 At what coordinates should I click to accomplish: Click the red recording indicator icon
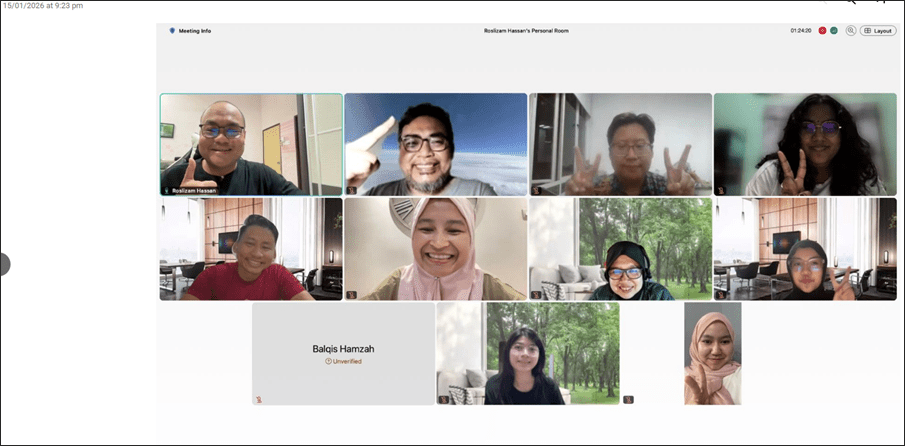[822, 31]
